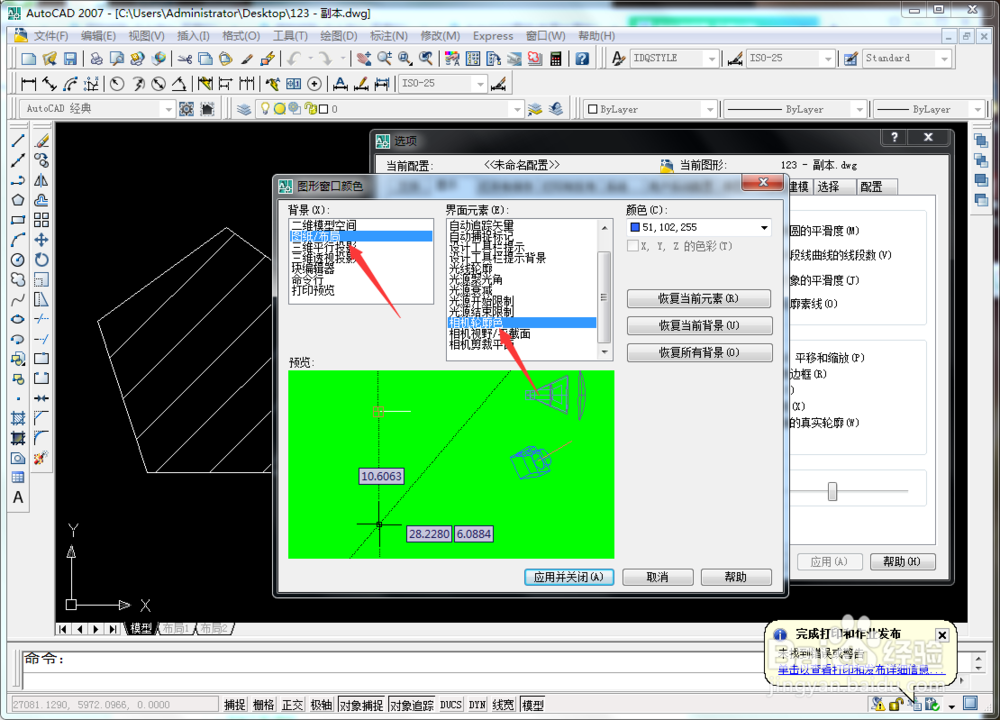Toggle 对象捕捉 object snap
This screenshot has height=720, width=1000.
click(x=361, y=705)
